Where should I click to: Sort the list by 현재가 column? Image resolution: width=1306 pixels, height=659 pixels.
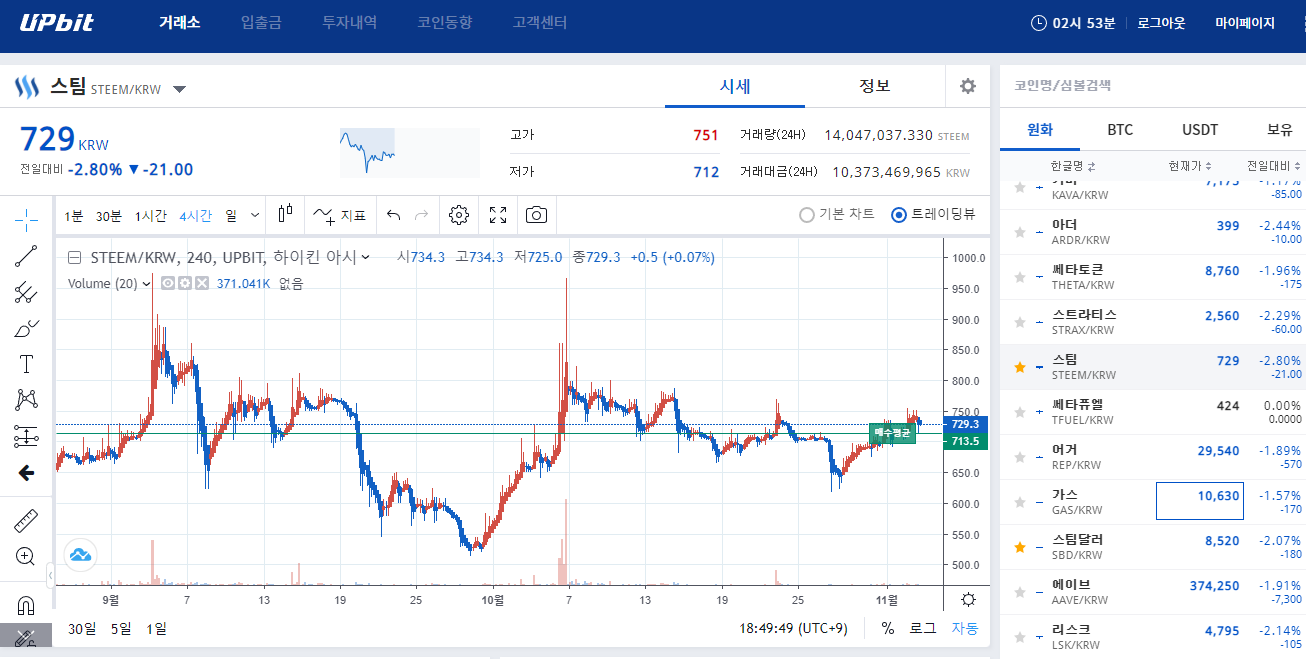(x=1190, y=166)
